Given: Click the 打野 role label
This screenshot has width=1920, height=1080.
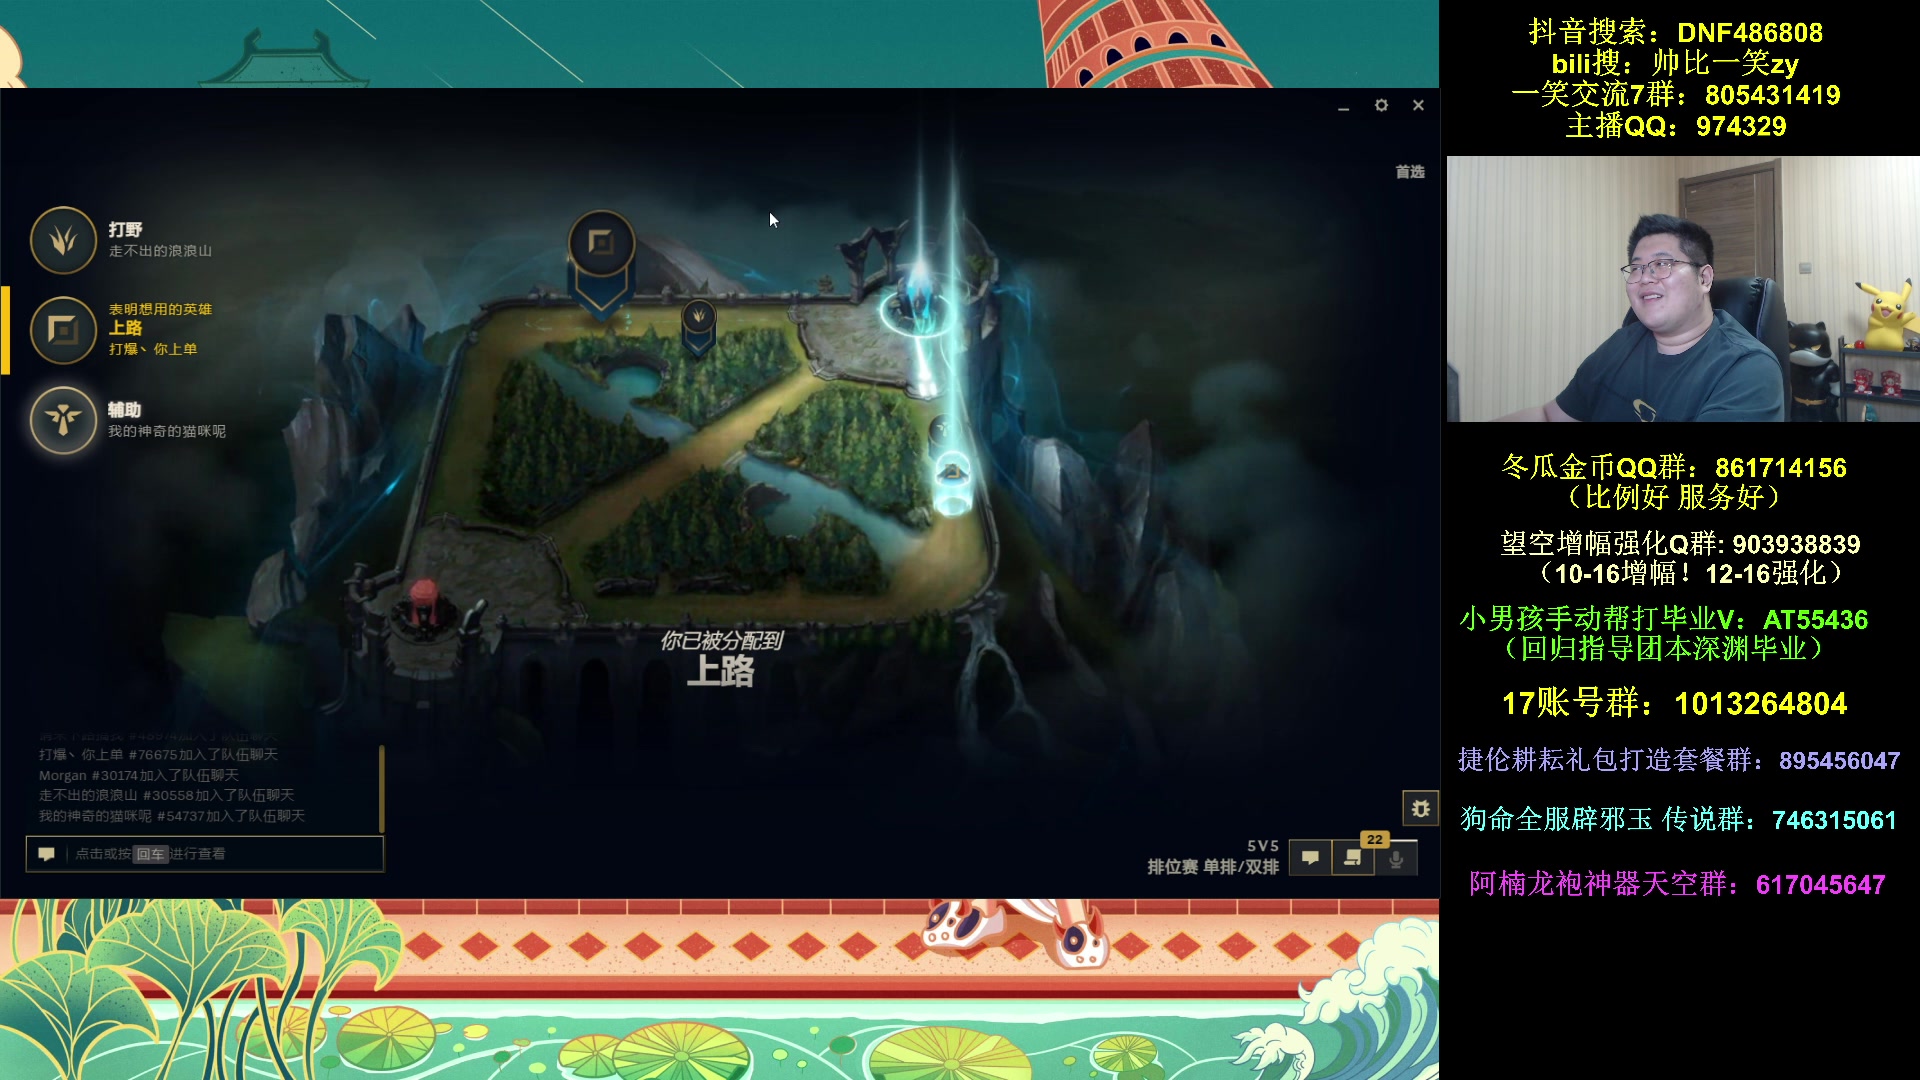Looking at the screenshot, I should point(125,230).
